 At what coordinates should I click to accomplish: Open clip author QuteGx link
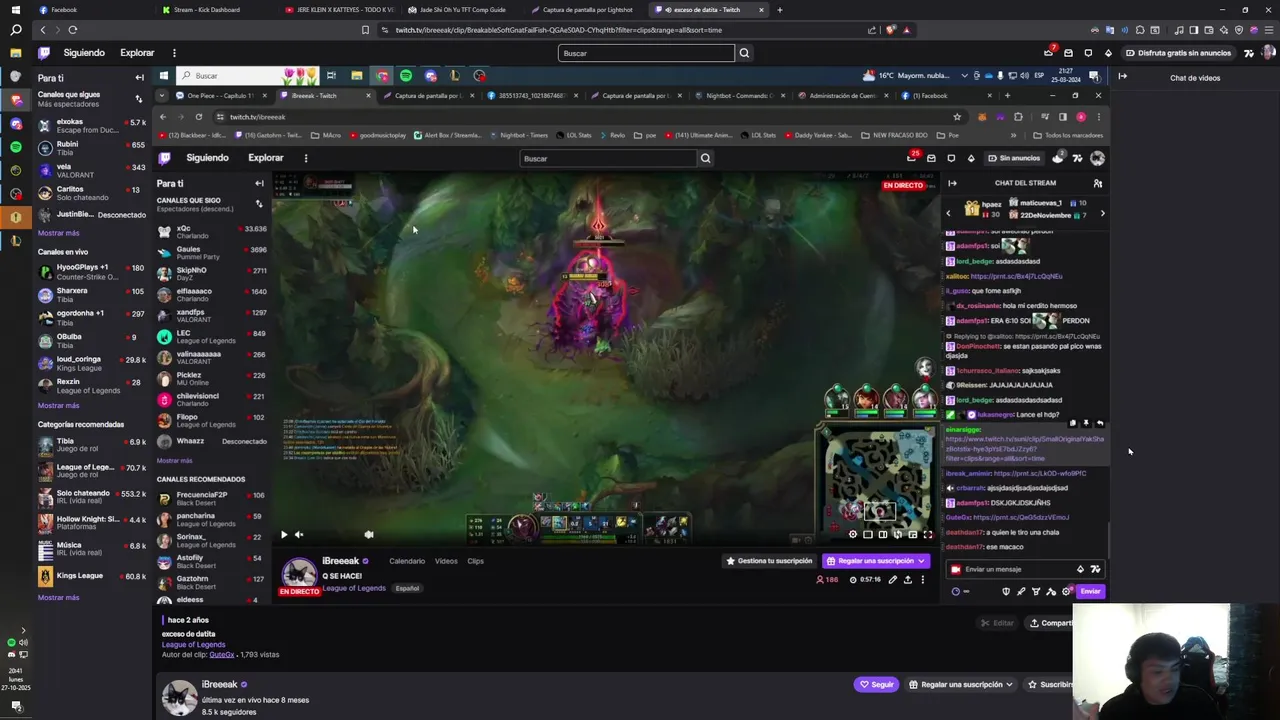pos(221,655)
